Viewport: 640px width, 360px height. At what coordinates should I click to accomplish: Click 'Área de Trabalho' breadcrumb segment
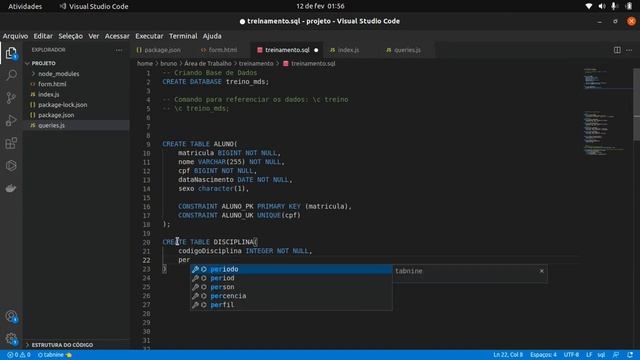tap(208, 64)
